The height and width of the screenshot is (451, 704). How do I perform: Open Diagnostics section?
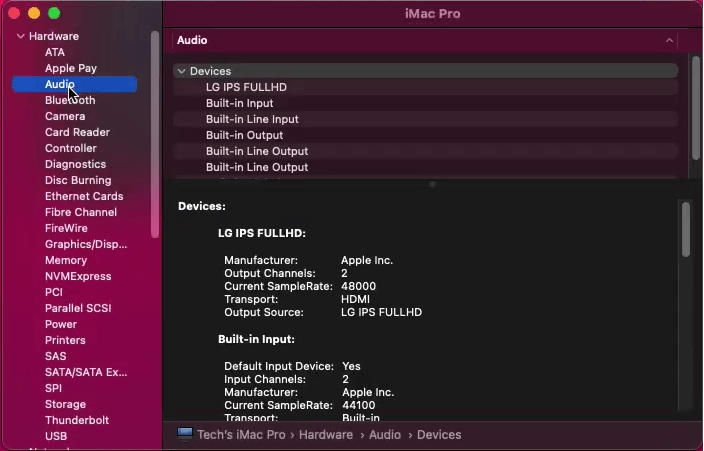pyautogui.click(x=75, y=164)
